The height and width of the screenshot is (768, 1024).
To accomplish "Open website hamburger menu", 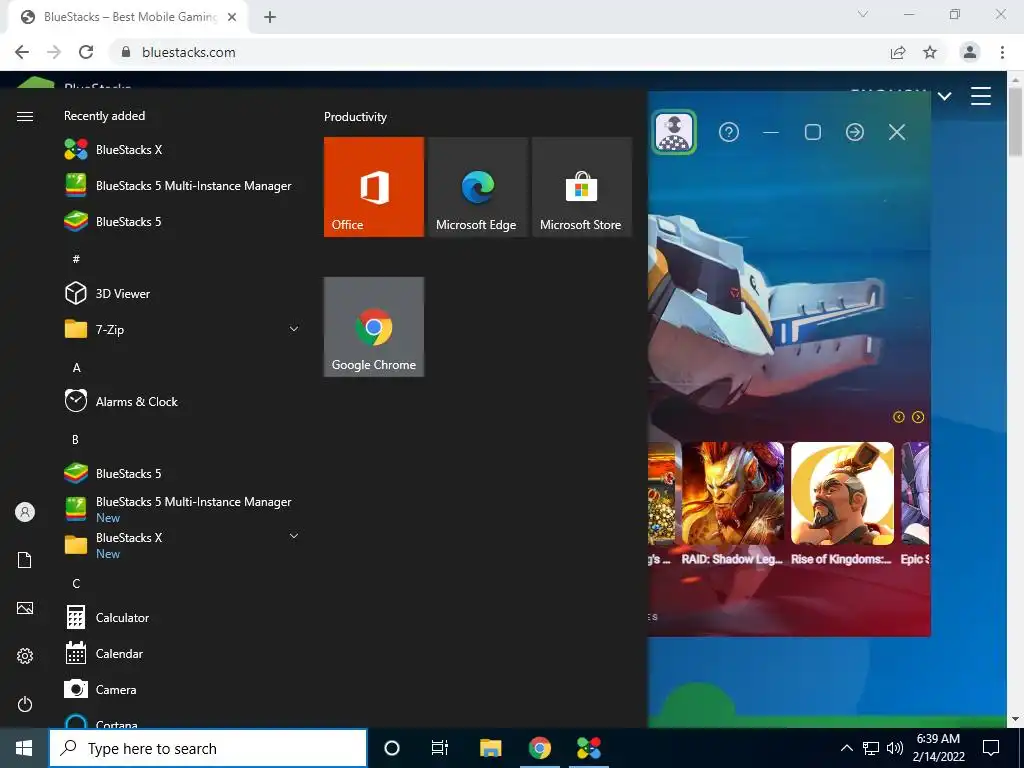I will click(x=981, y=96).
